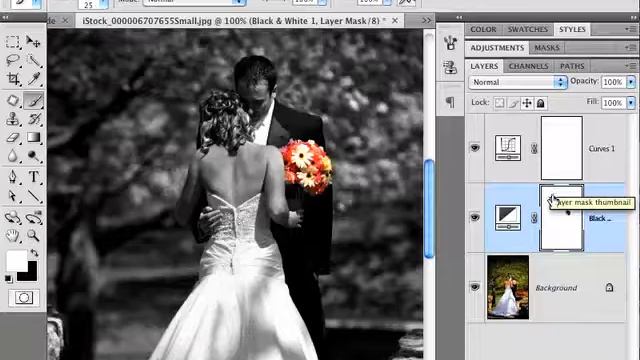Switch to the Masks tab
Image resolution: width=640 pixels, height=360 pixels.
547,48
